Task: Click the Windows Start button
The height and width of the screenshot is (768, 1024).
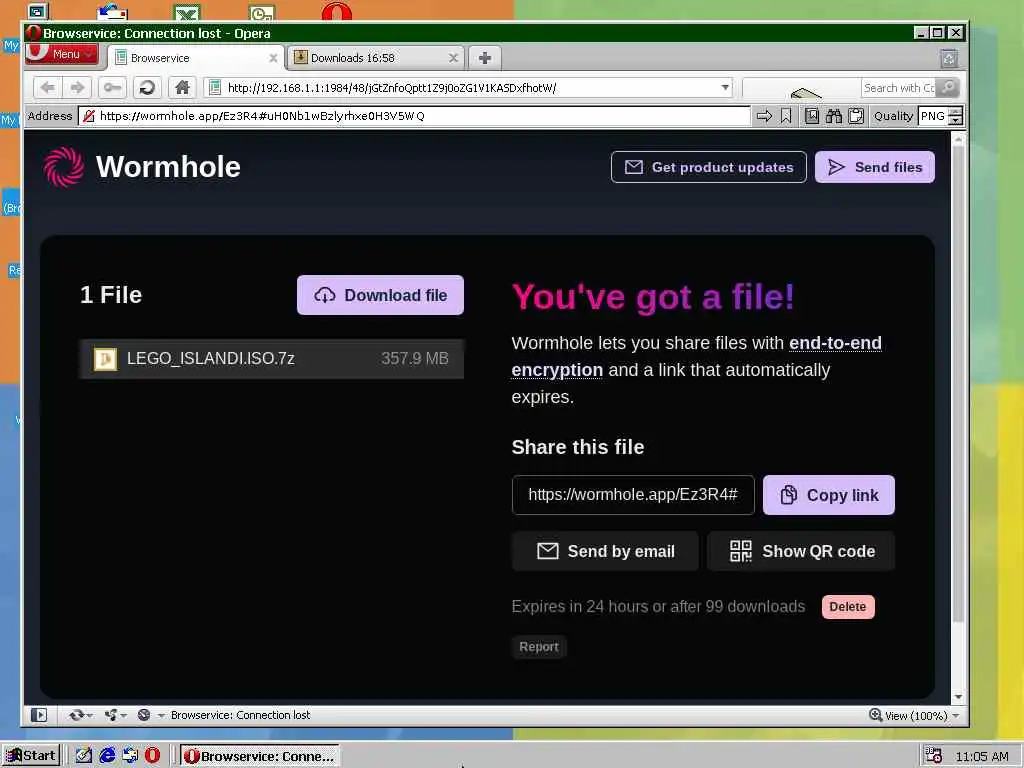Action: (x=31, y=756)
